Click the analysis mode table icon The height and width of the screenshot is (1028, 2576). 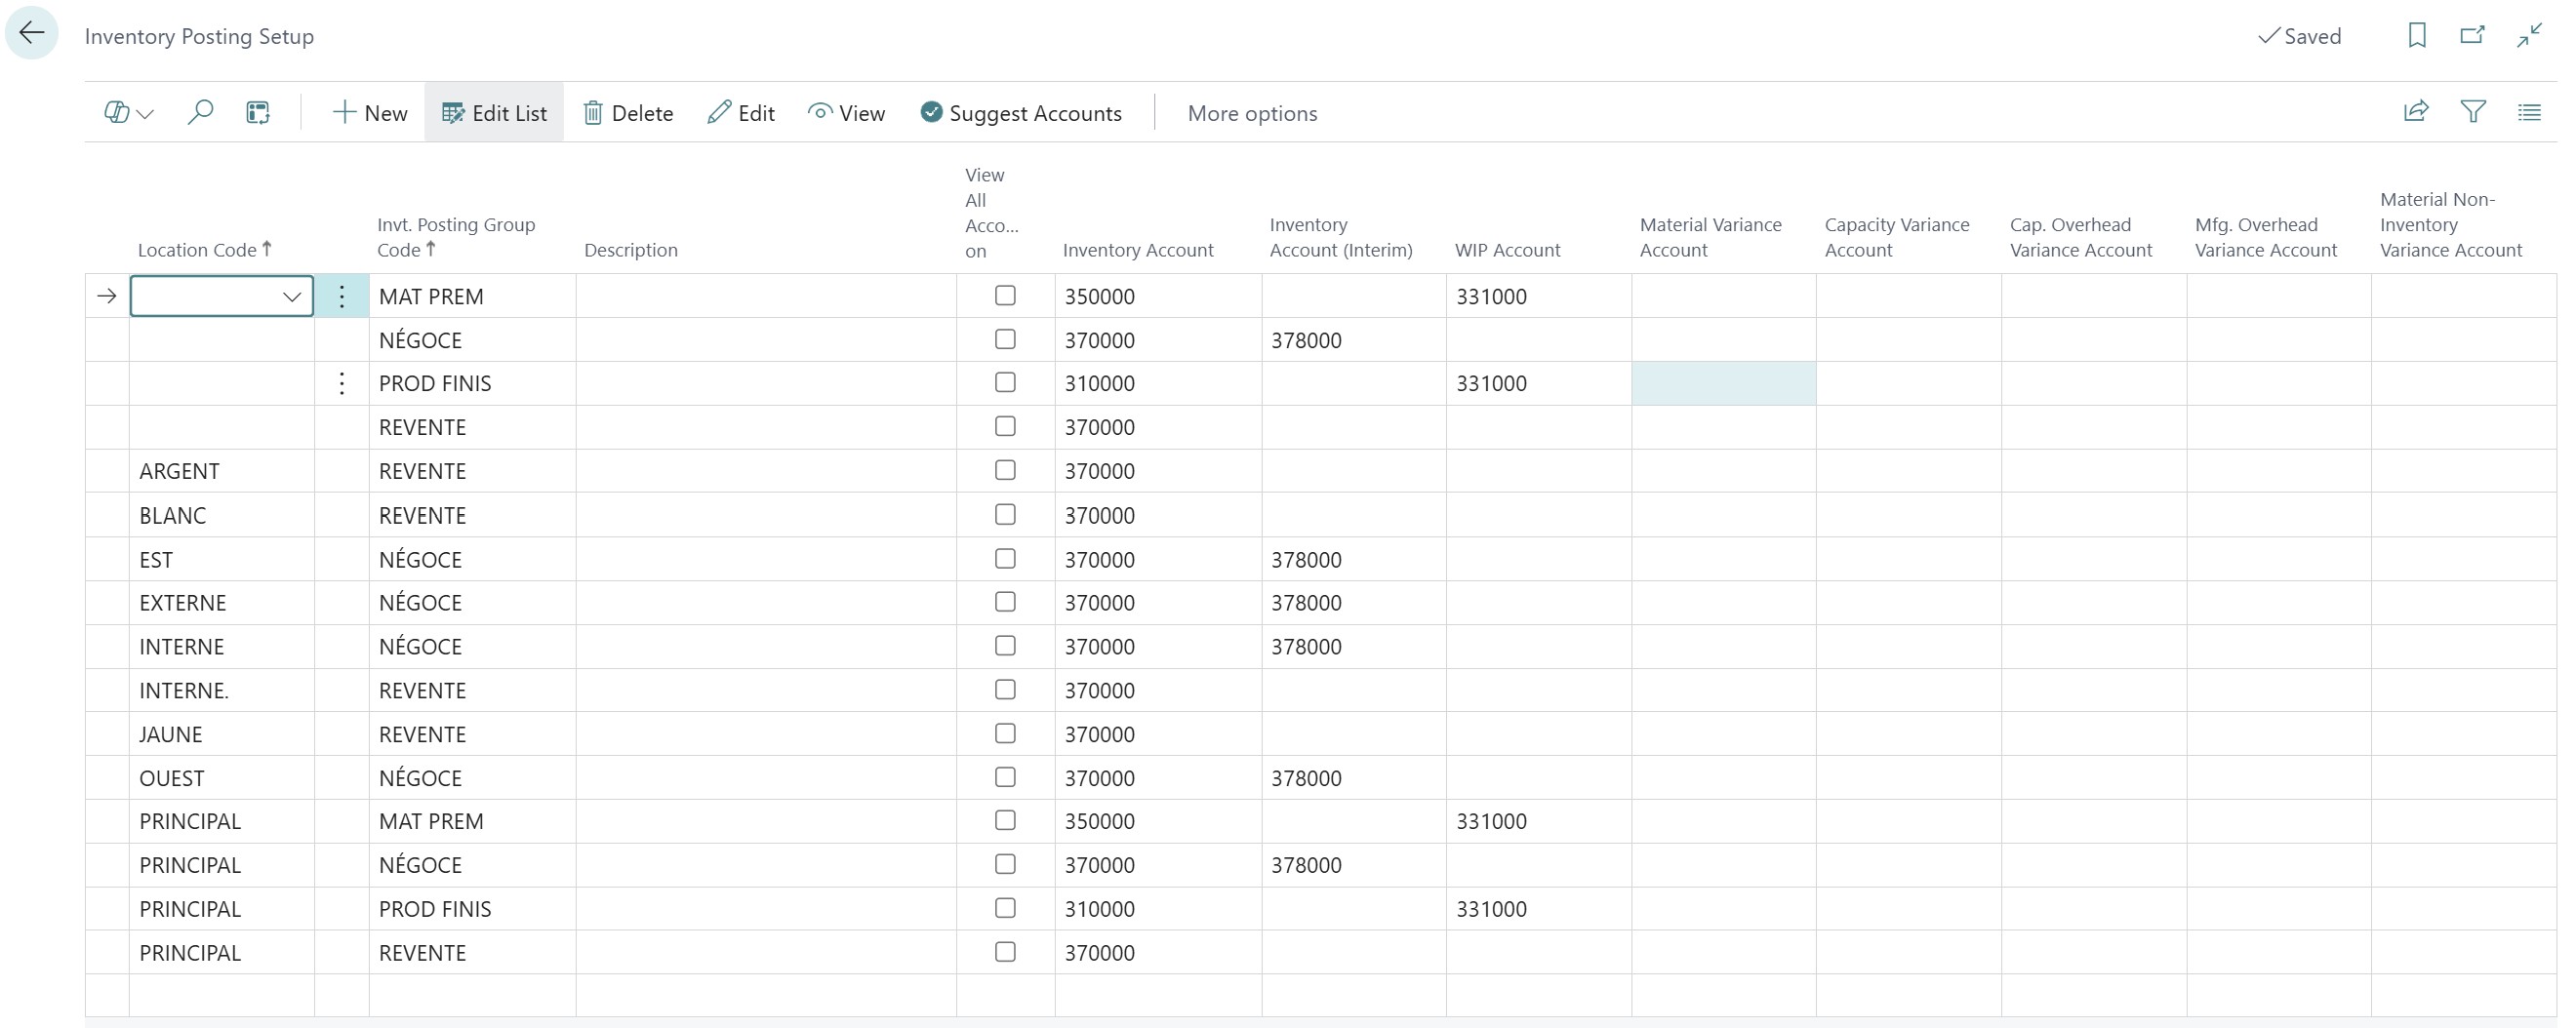pyautogui.click(x=258, y=112)
